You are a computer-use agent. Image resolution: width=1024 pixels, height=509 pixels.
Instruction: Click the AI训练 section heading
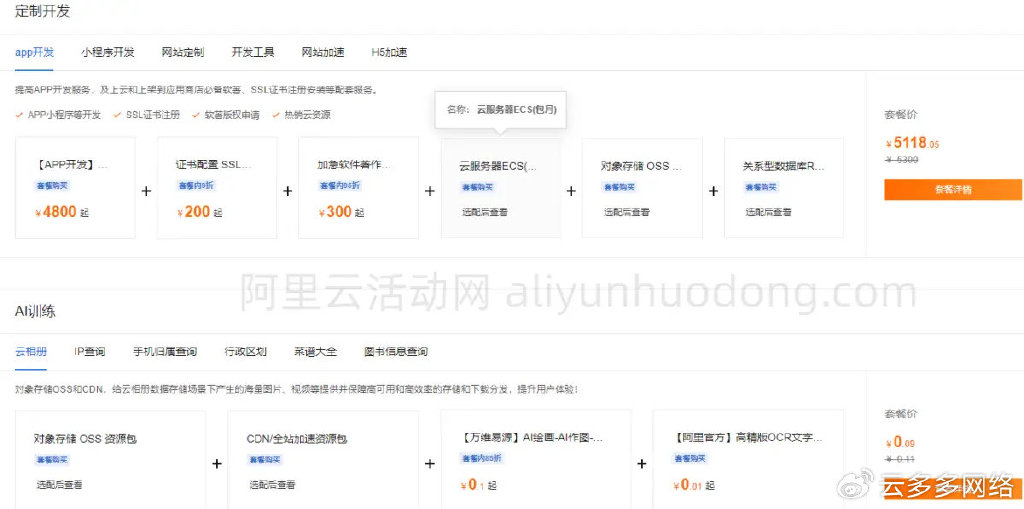[35, 311]
